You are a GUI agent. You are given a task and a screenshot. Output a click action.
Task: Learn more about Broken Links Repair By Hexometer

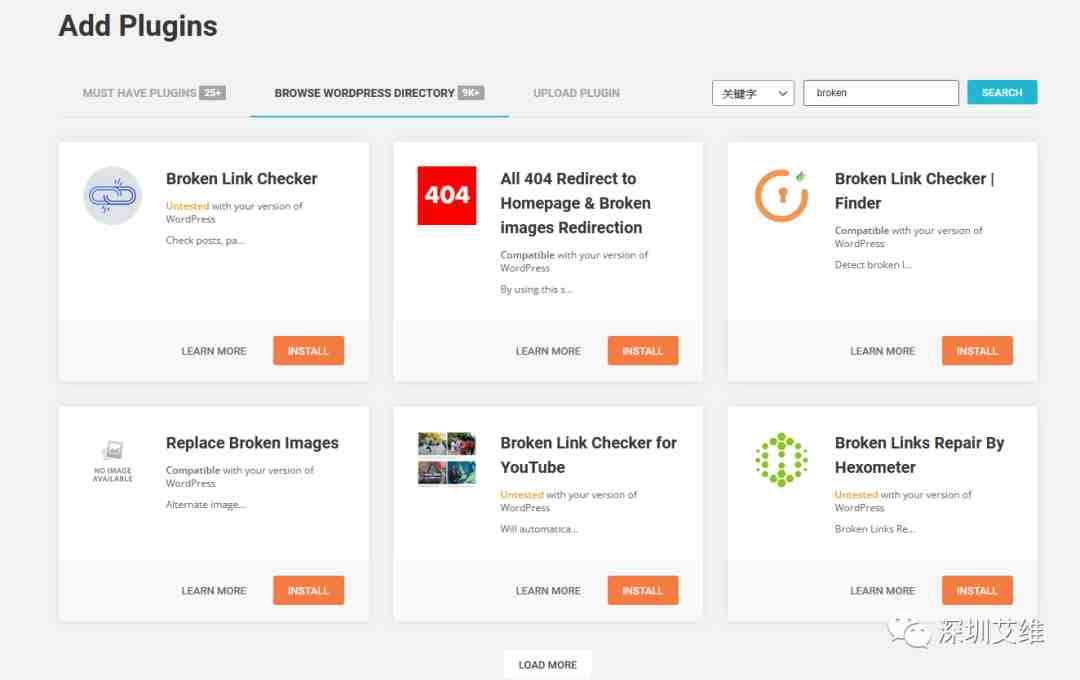[882, 591]
